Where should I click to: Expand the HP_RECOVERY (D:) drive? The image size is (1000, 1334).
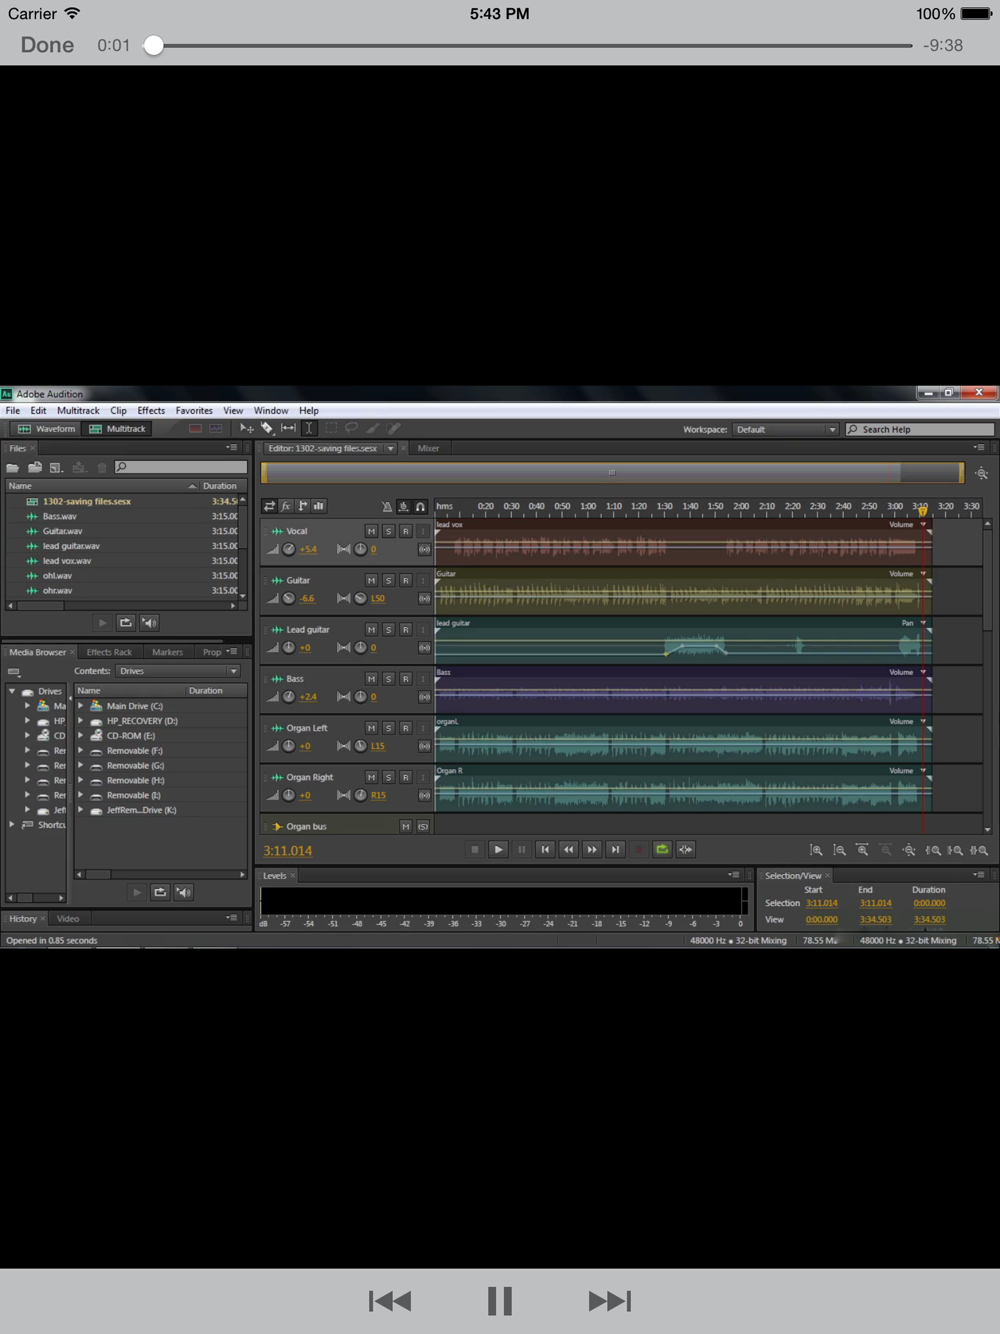click(80, 721)
